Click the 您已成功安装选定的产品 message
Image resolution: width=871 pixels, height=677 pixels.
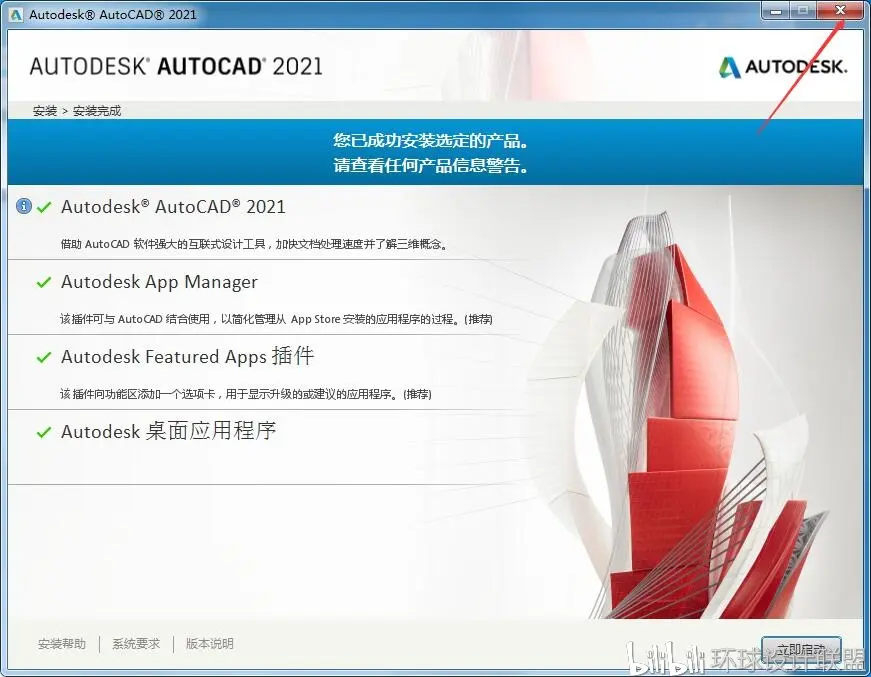[431, 141]
